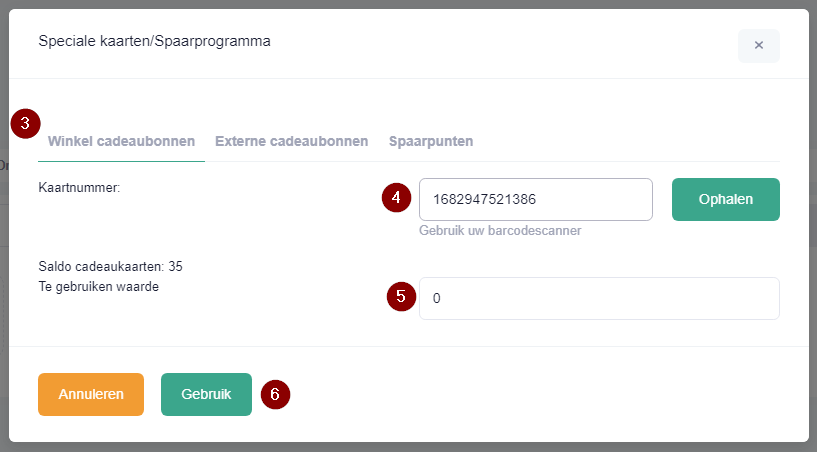Cancel with the Annuleren button
The image size is (817, 452).
click(91, 394)
